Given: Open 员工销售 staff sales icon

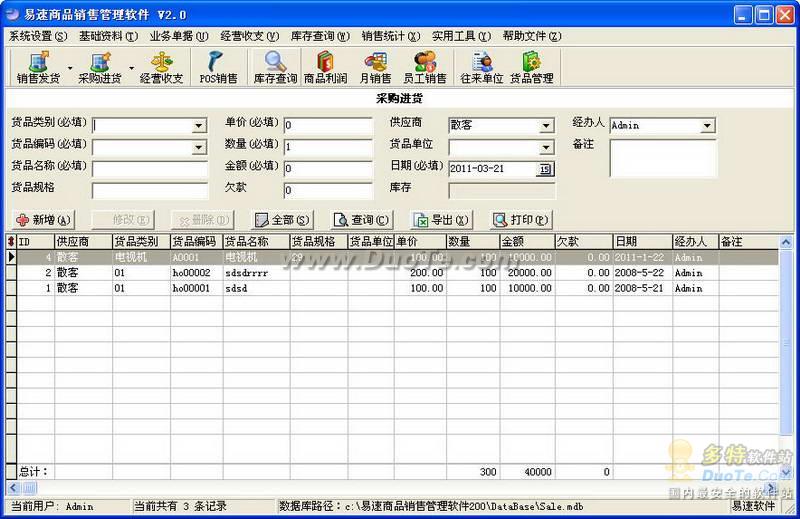Looking at the screenshot, I should coord(424,68).
